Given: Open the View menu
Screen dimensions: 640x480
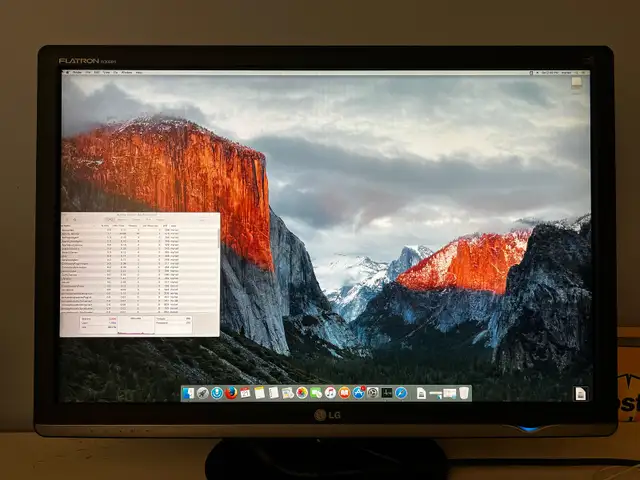Looking at the screenshot, I should coord(107,73).
